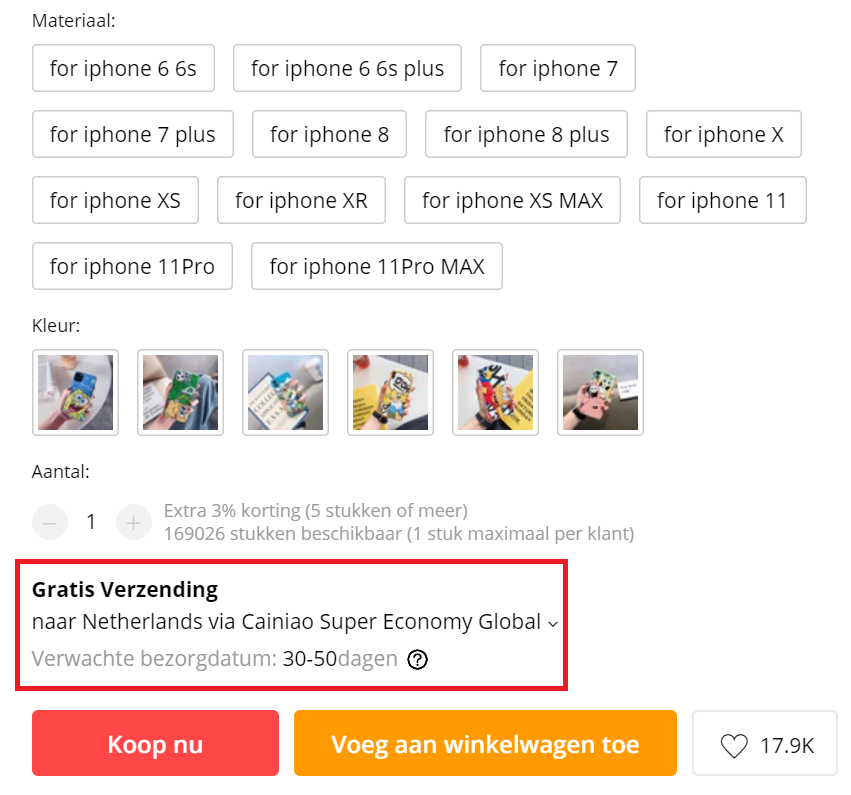
Task: Choose the "for iphone 7 plus" option
Action: [x=132, y=134]
